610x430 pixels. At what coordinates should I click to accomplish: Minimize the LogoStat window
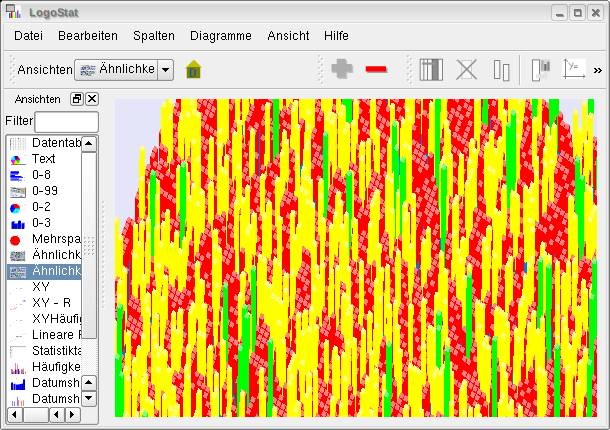560,13
